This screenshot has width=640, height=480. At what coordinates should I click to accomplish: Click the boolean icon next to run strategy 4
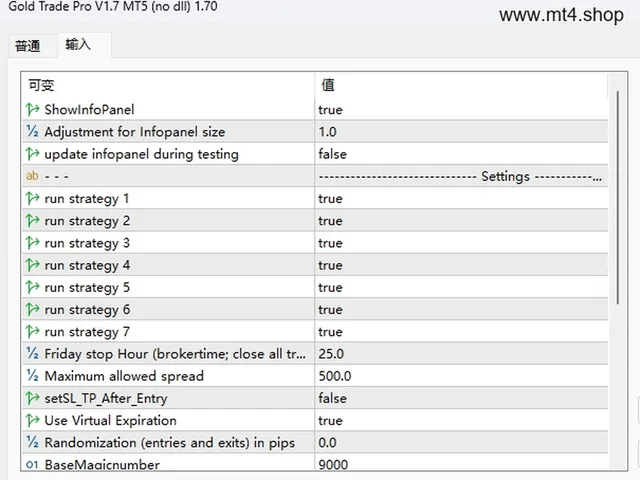point(32,265)
